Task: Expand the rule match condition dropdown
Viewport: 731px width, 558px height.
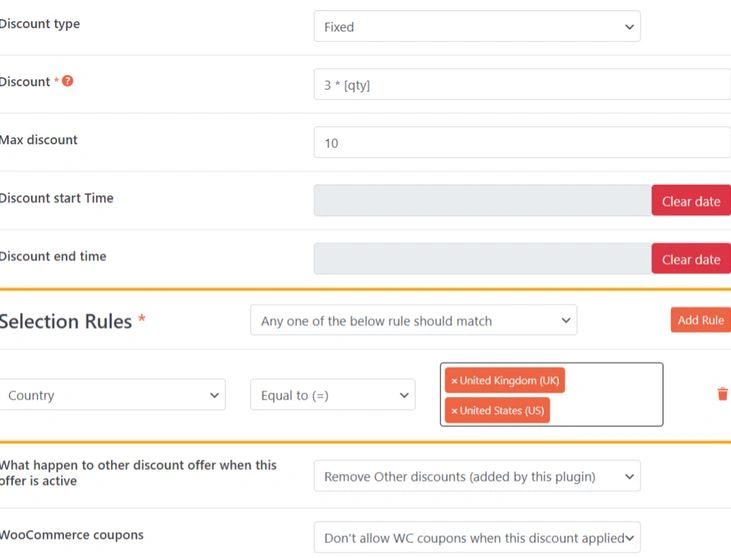Action: (413, 321)
